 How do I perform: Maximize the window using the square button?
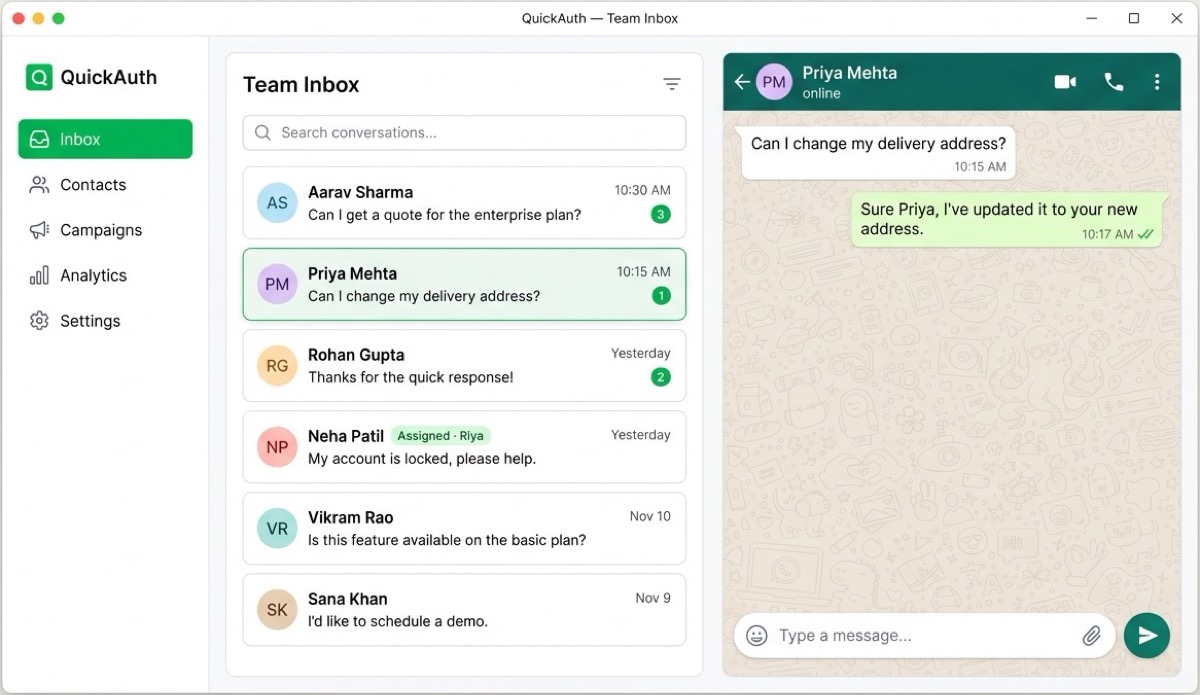[1134, 18]
